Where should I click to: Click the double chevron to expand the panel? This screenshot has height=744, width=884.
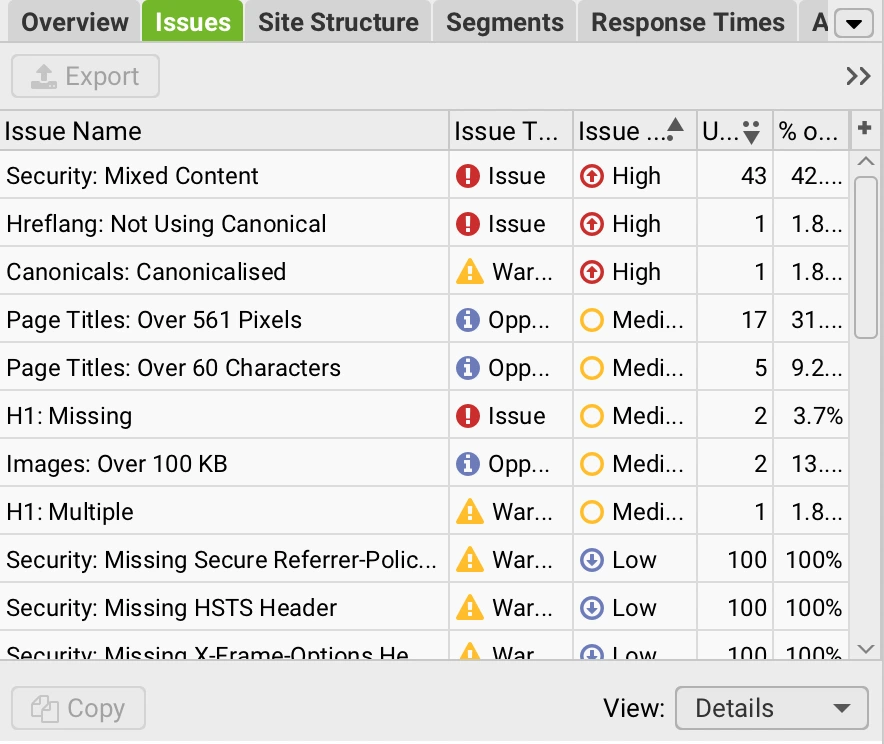858,77
